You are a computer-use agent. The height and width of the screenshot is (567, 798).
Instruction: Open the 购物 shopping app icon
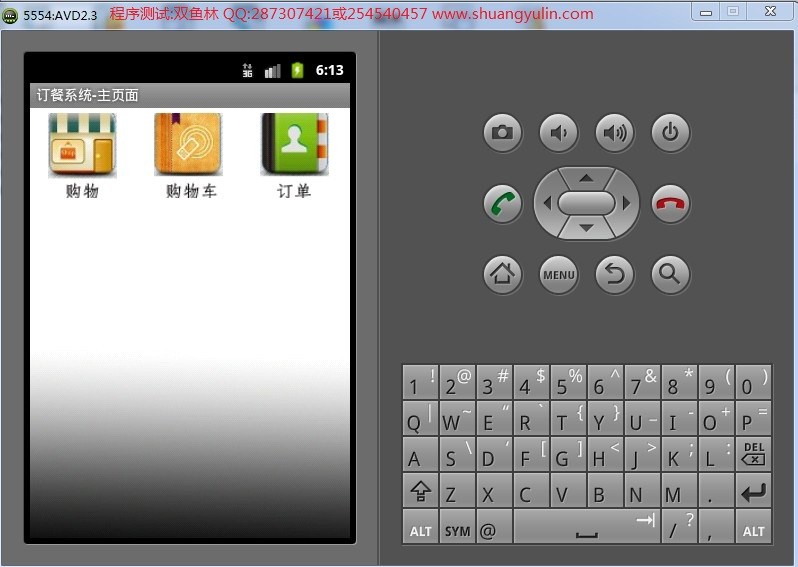pos(82,145)
